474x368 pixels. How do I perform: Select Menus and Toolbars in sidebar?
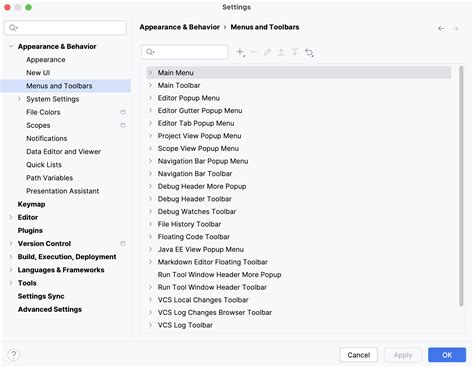pos(65,86)
